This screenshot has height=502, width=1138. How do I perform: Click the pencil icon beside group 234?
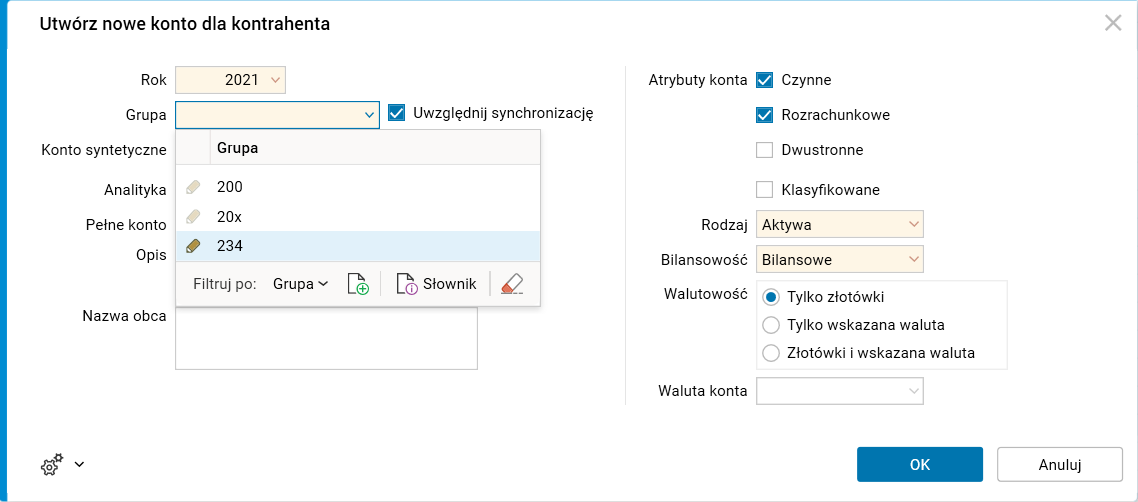click(x=193, y=246)
